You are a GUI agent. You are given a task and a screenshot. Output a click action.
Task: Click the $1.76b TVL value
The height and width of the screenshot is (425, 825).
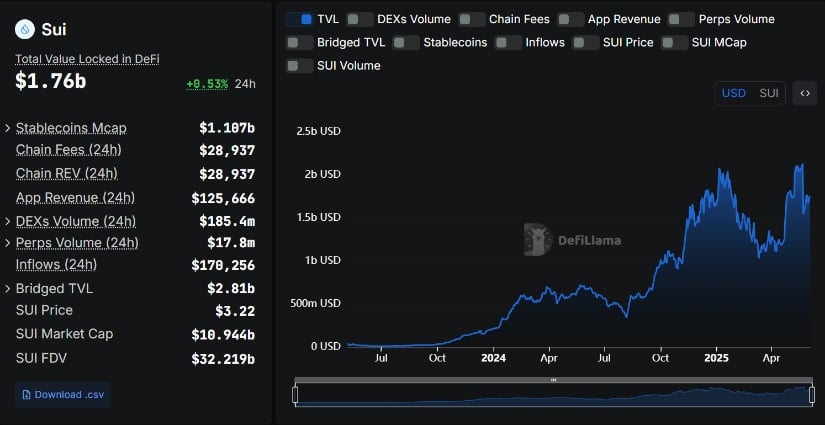coord(51,82)
